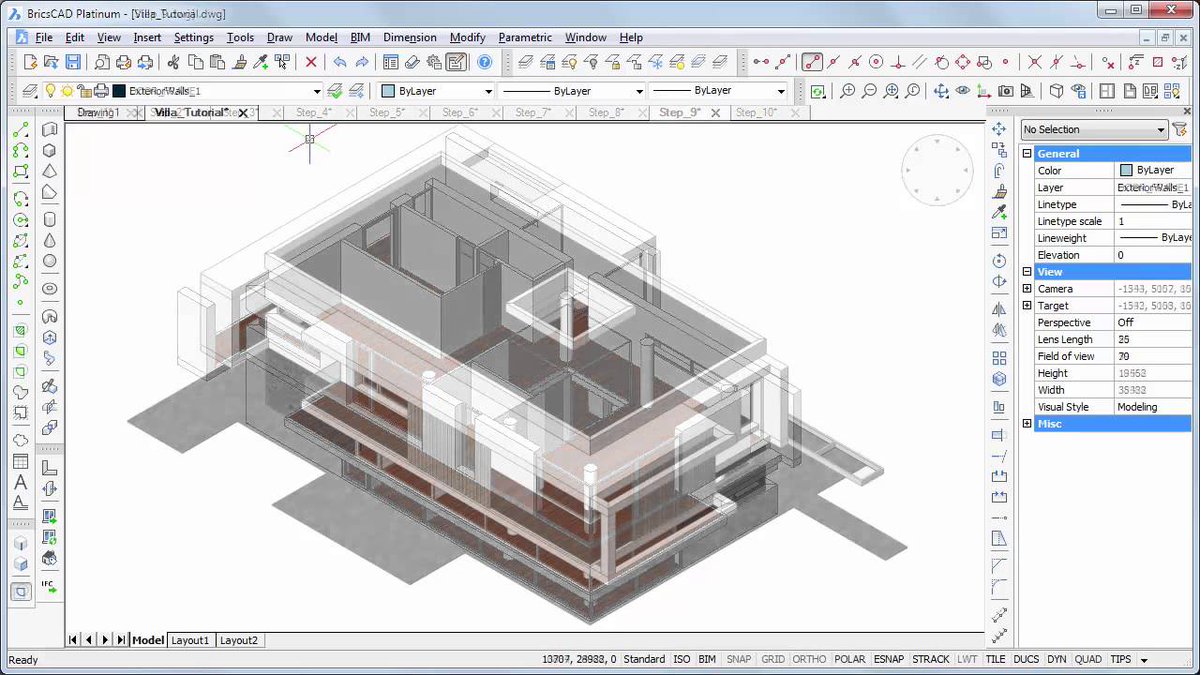Select the Text 'A' tool
The height and width of the screenshot is (675, 1200).
[x=20, y=482]
